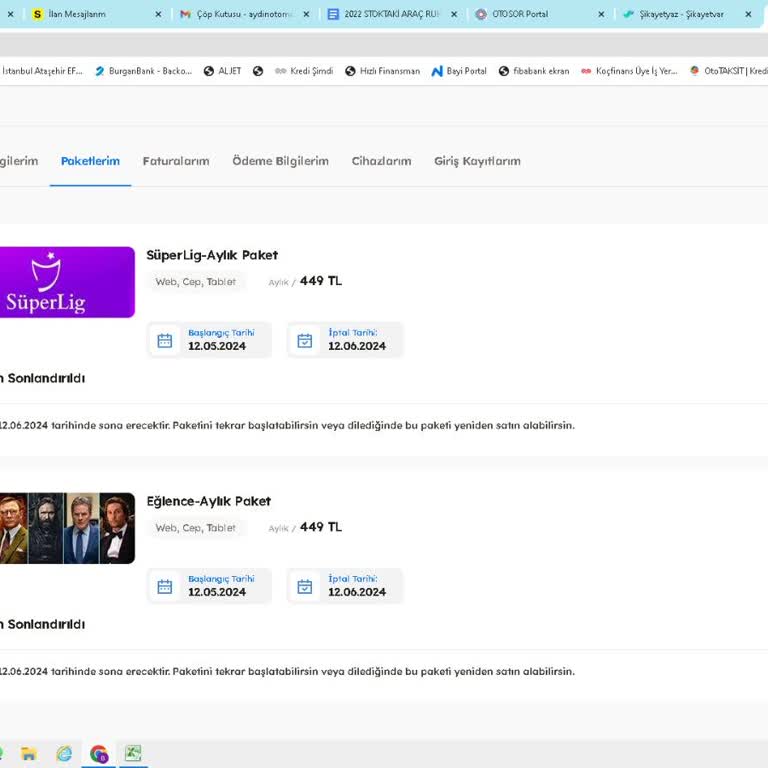768x768 pixels.
Task: Click Eğlence package start date calendar icon
Action: pyautogui.click(x=165, y=586)
